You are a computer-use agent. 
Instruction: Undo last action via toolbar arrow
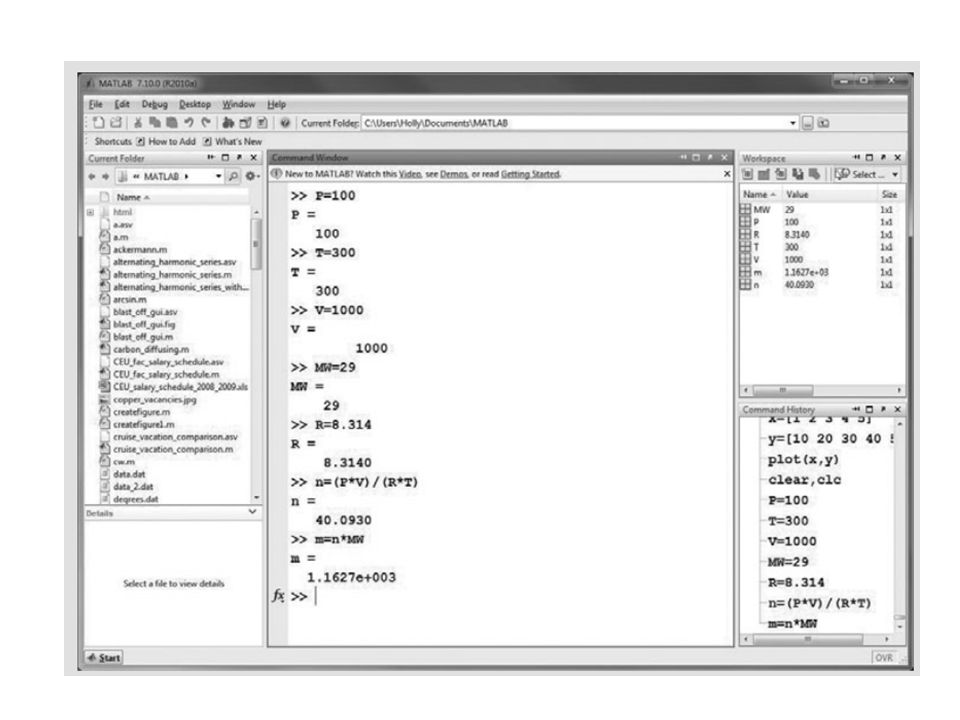[x=189, y=122]
